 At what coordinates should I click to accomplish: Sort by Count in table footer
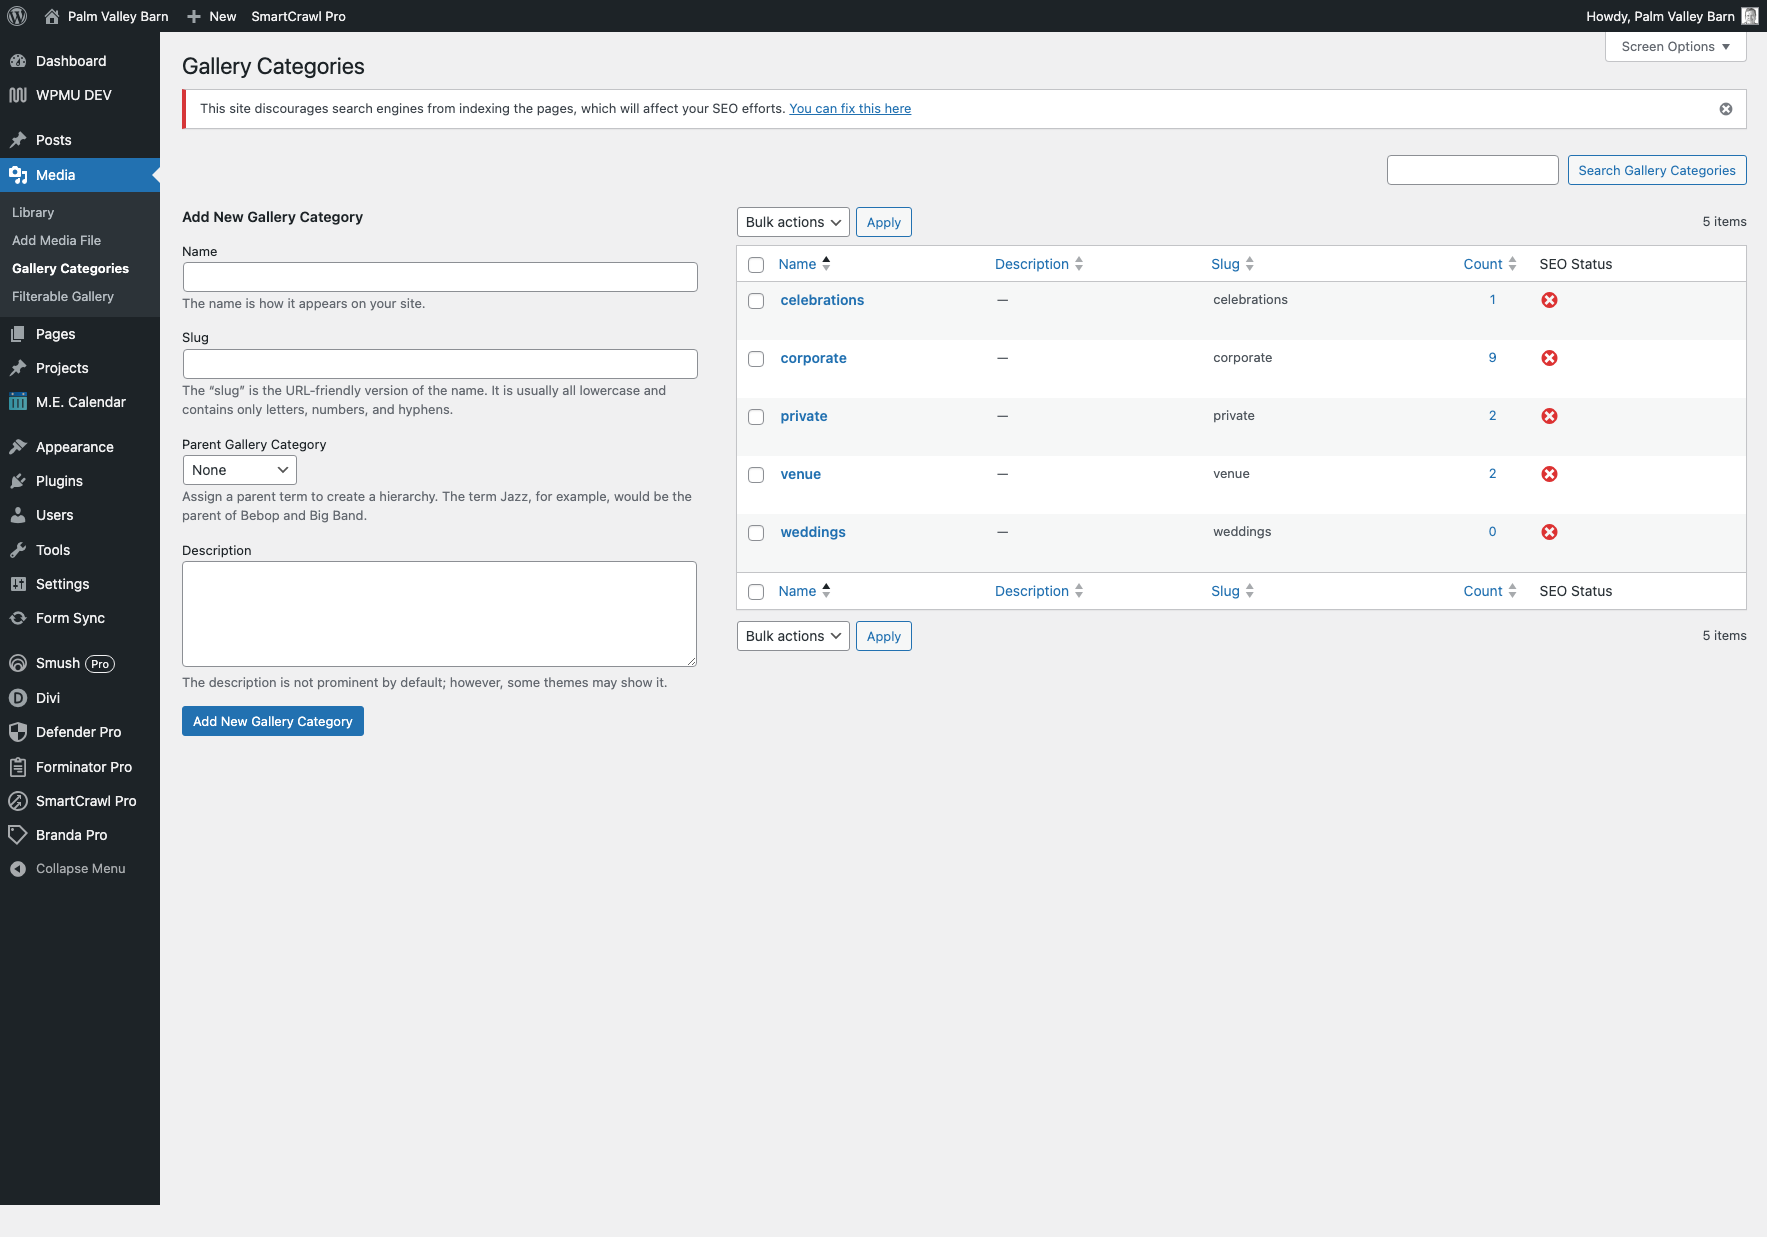(1490, 591)
